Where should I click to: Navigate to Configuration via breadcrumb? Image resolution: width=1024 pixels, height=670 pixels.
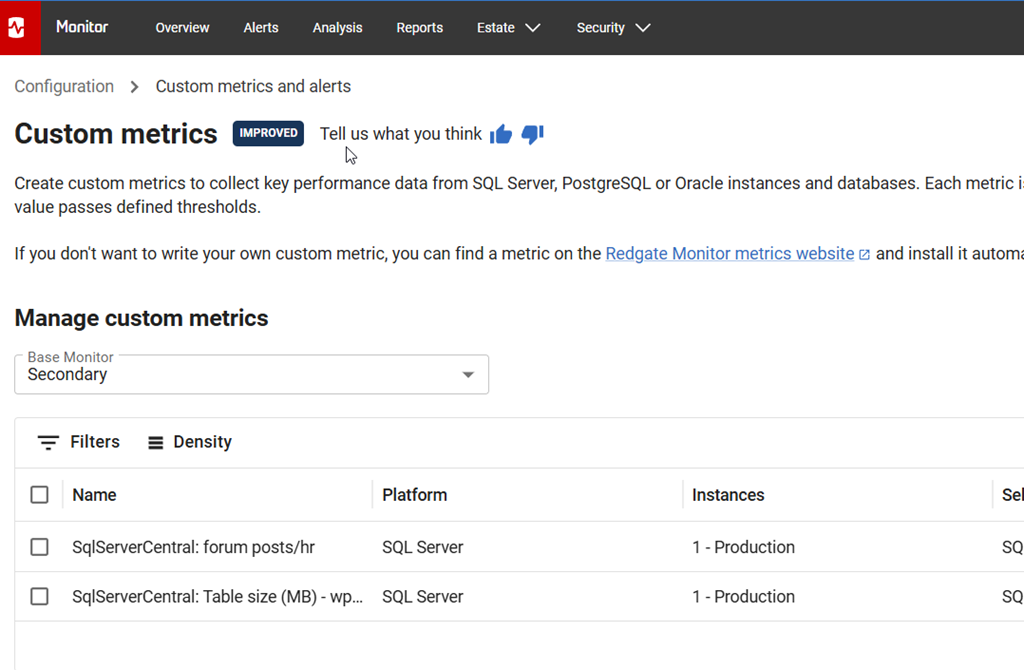pyautogui.click(x=64, y=87)
